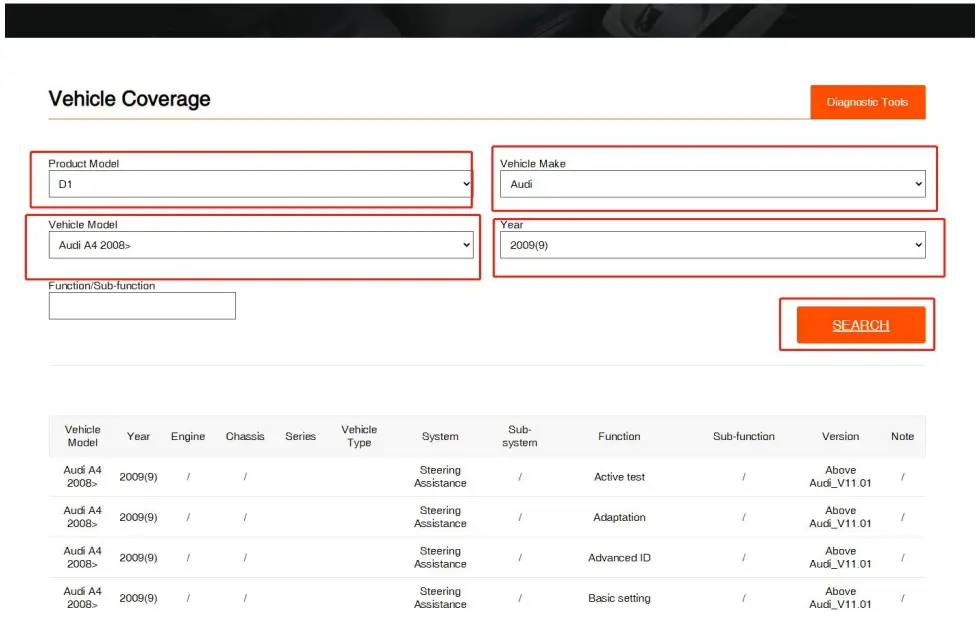This screenshot has width=979, height=627.
Task: Click the Vehicle Make field label
Action: 533,164
